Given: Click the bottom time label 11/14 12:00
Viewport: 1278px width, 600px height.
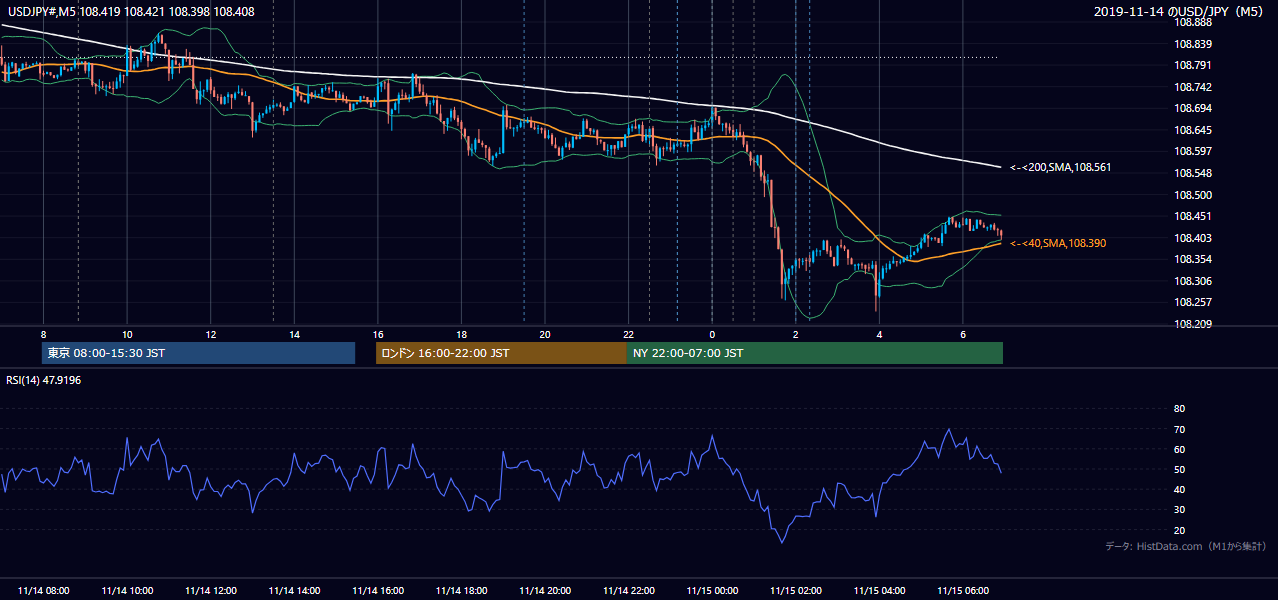Looking at the screenshot, I should click(211, 591).
